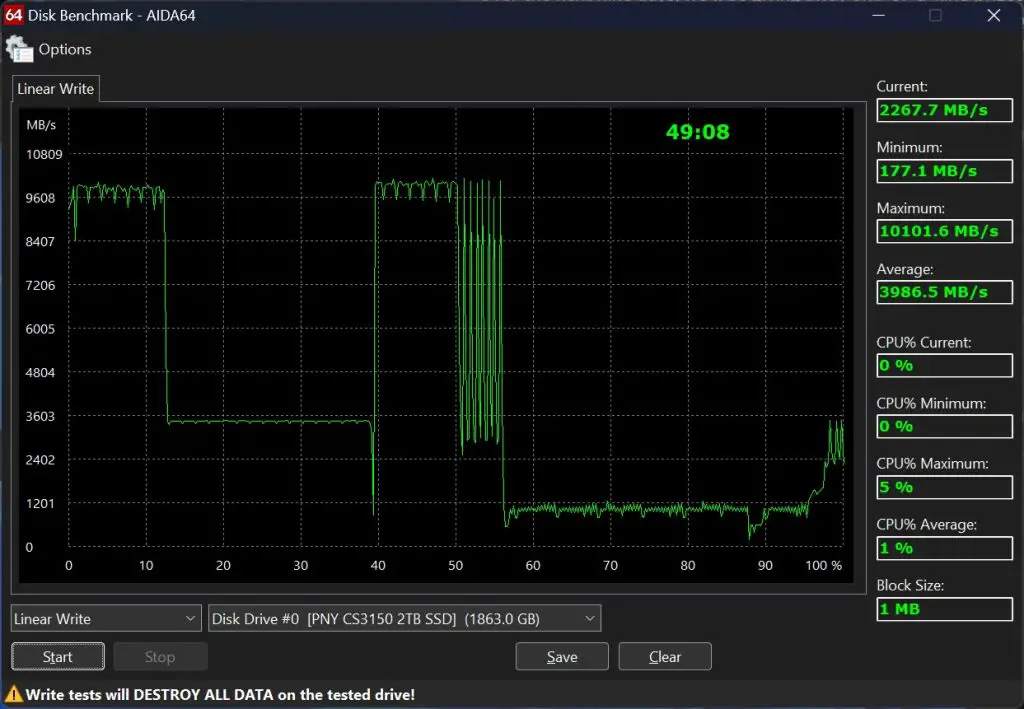
Task: Click the Stop button
Action: (160, 657)
